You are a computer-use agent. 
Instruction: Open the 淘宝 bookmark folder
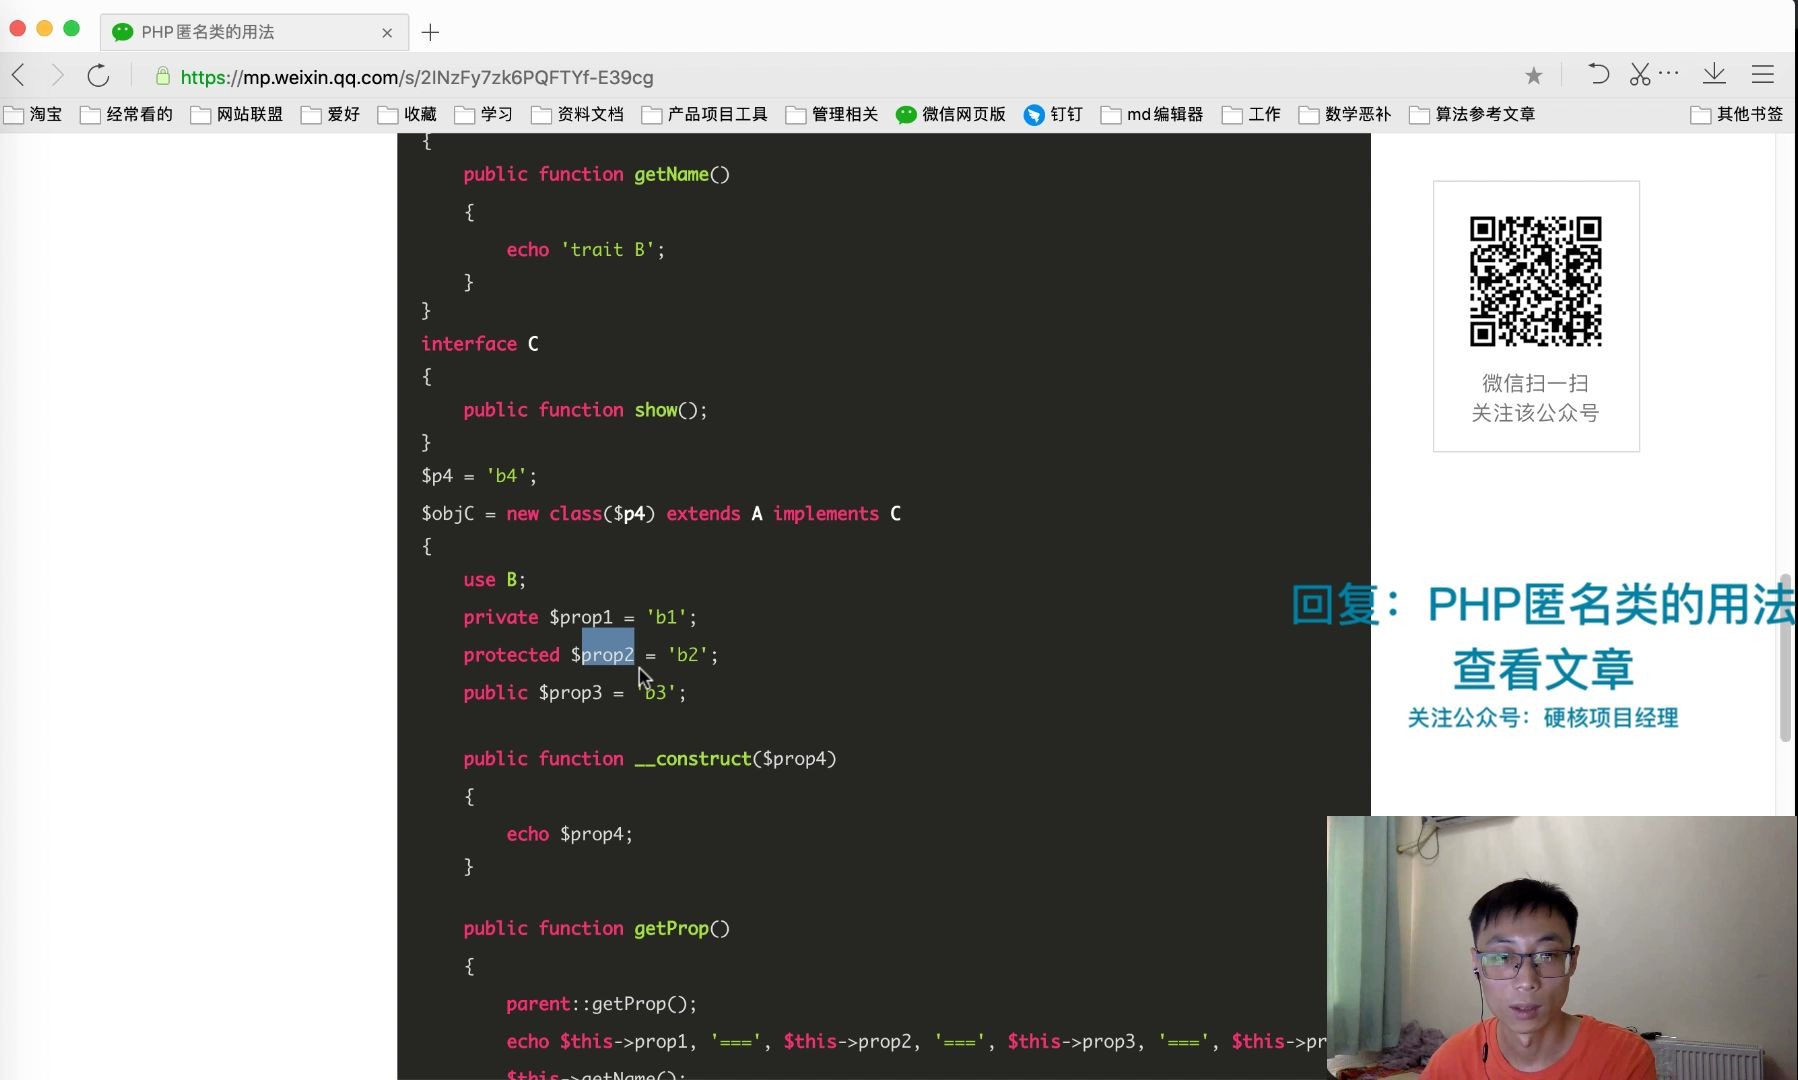pos(34,115)
